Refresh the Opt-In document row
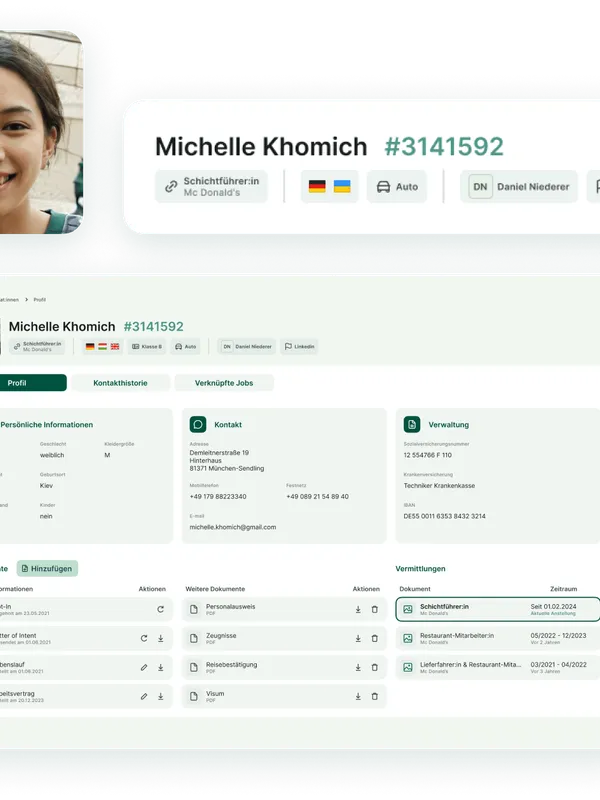Image resolution: width=600 pixels, height=800 pixels. [x=160, y=609]
